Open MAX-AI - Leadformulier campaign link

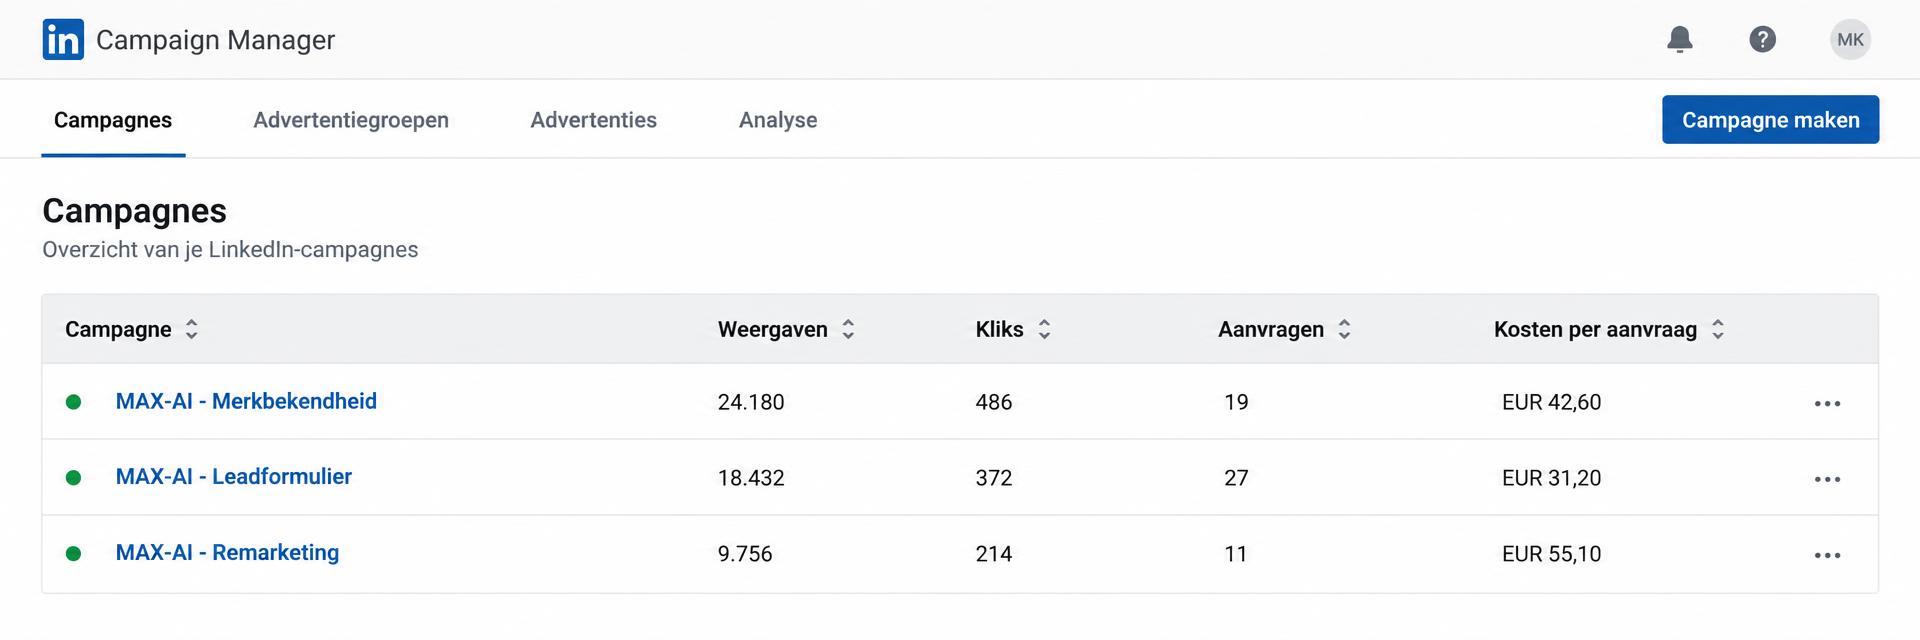click(x=234, y=477)
